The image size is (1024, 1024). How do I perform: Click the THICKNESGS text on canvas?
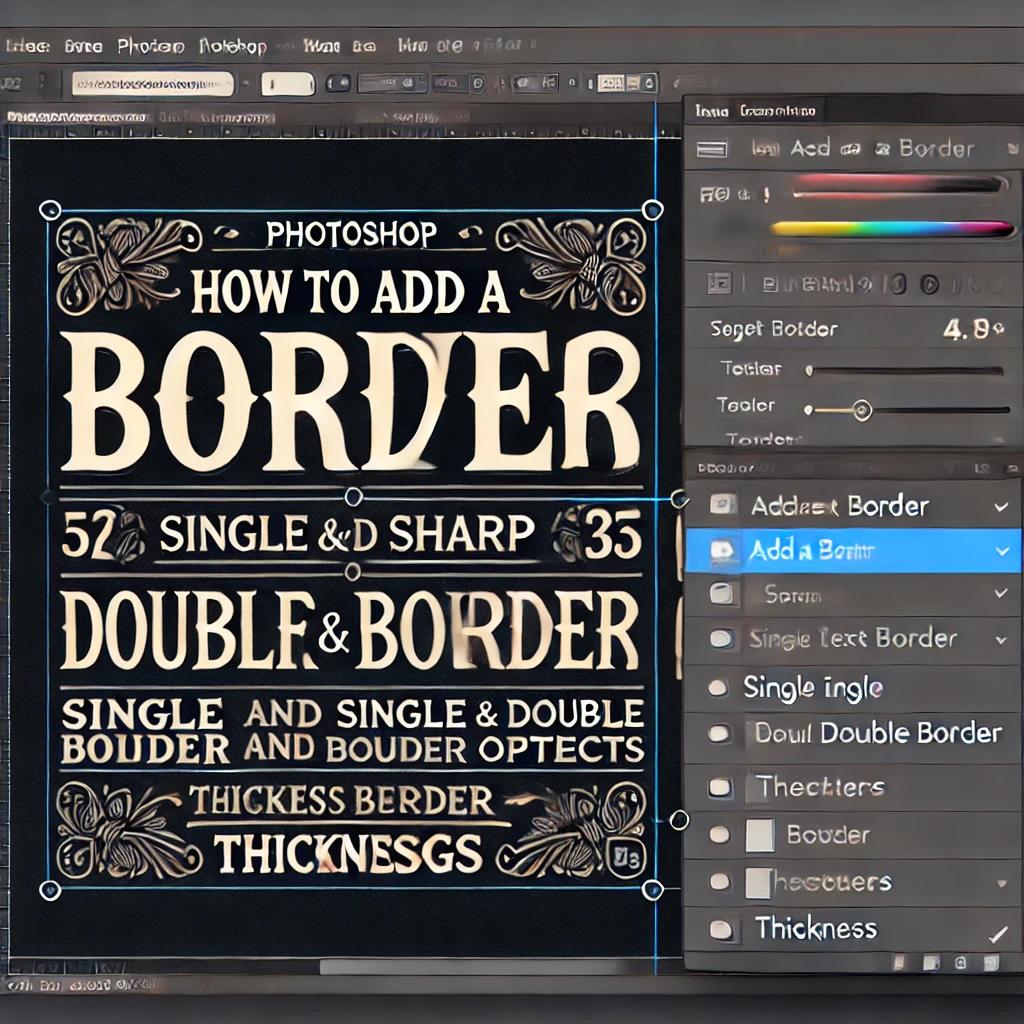[x=349, y=854]
